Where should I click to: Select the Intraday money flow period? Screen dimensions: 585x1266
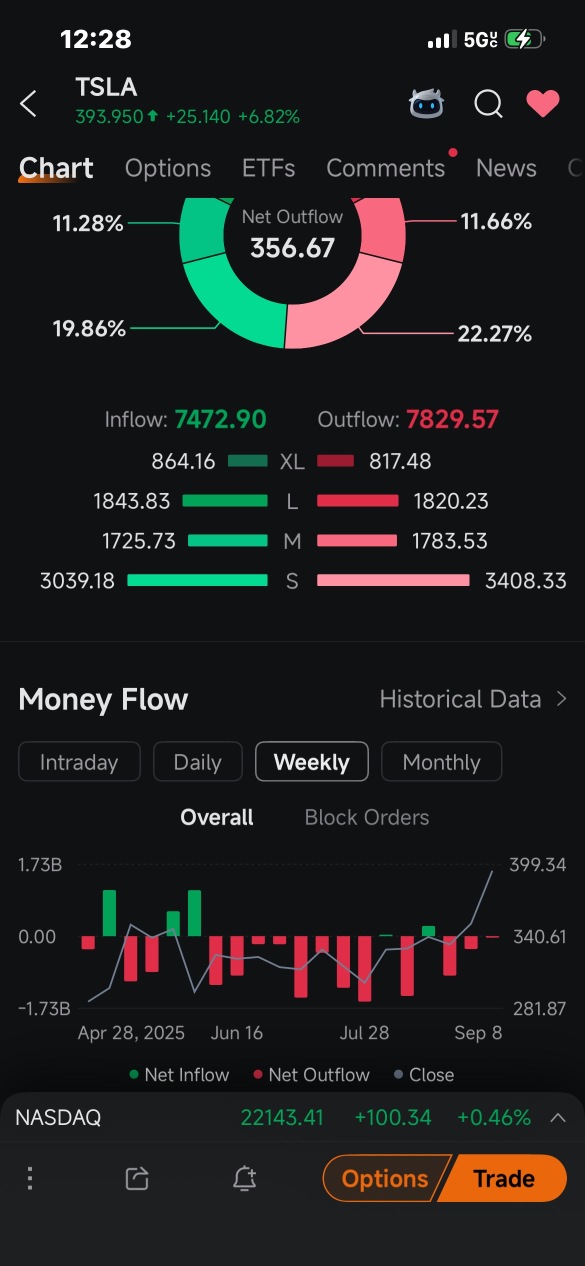pos(79,762)
